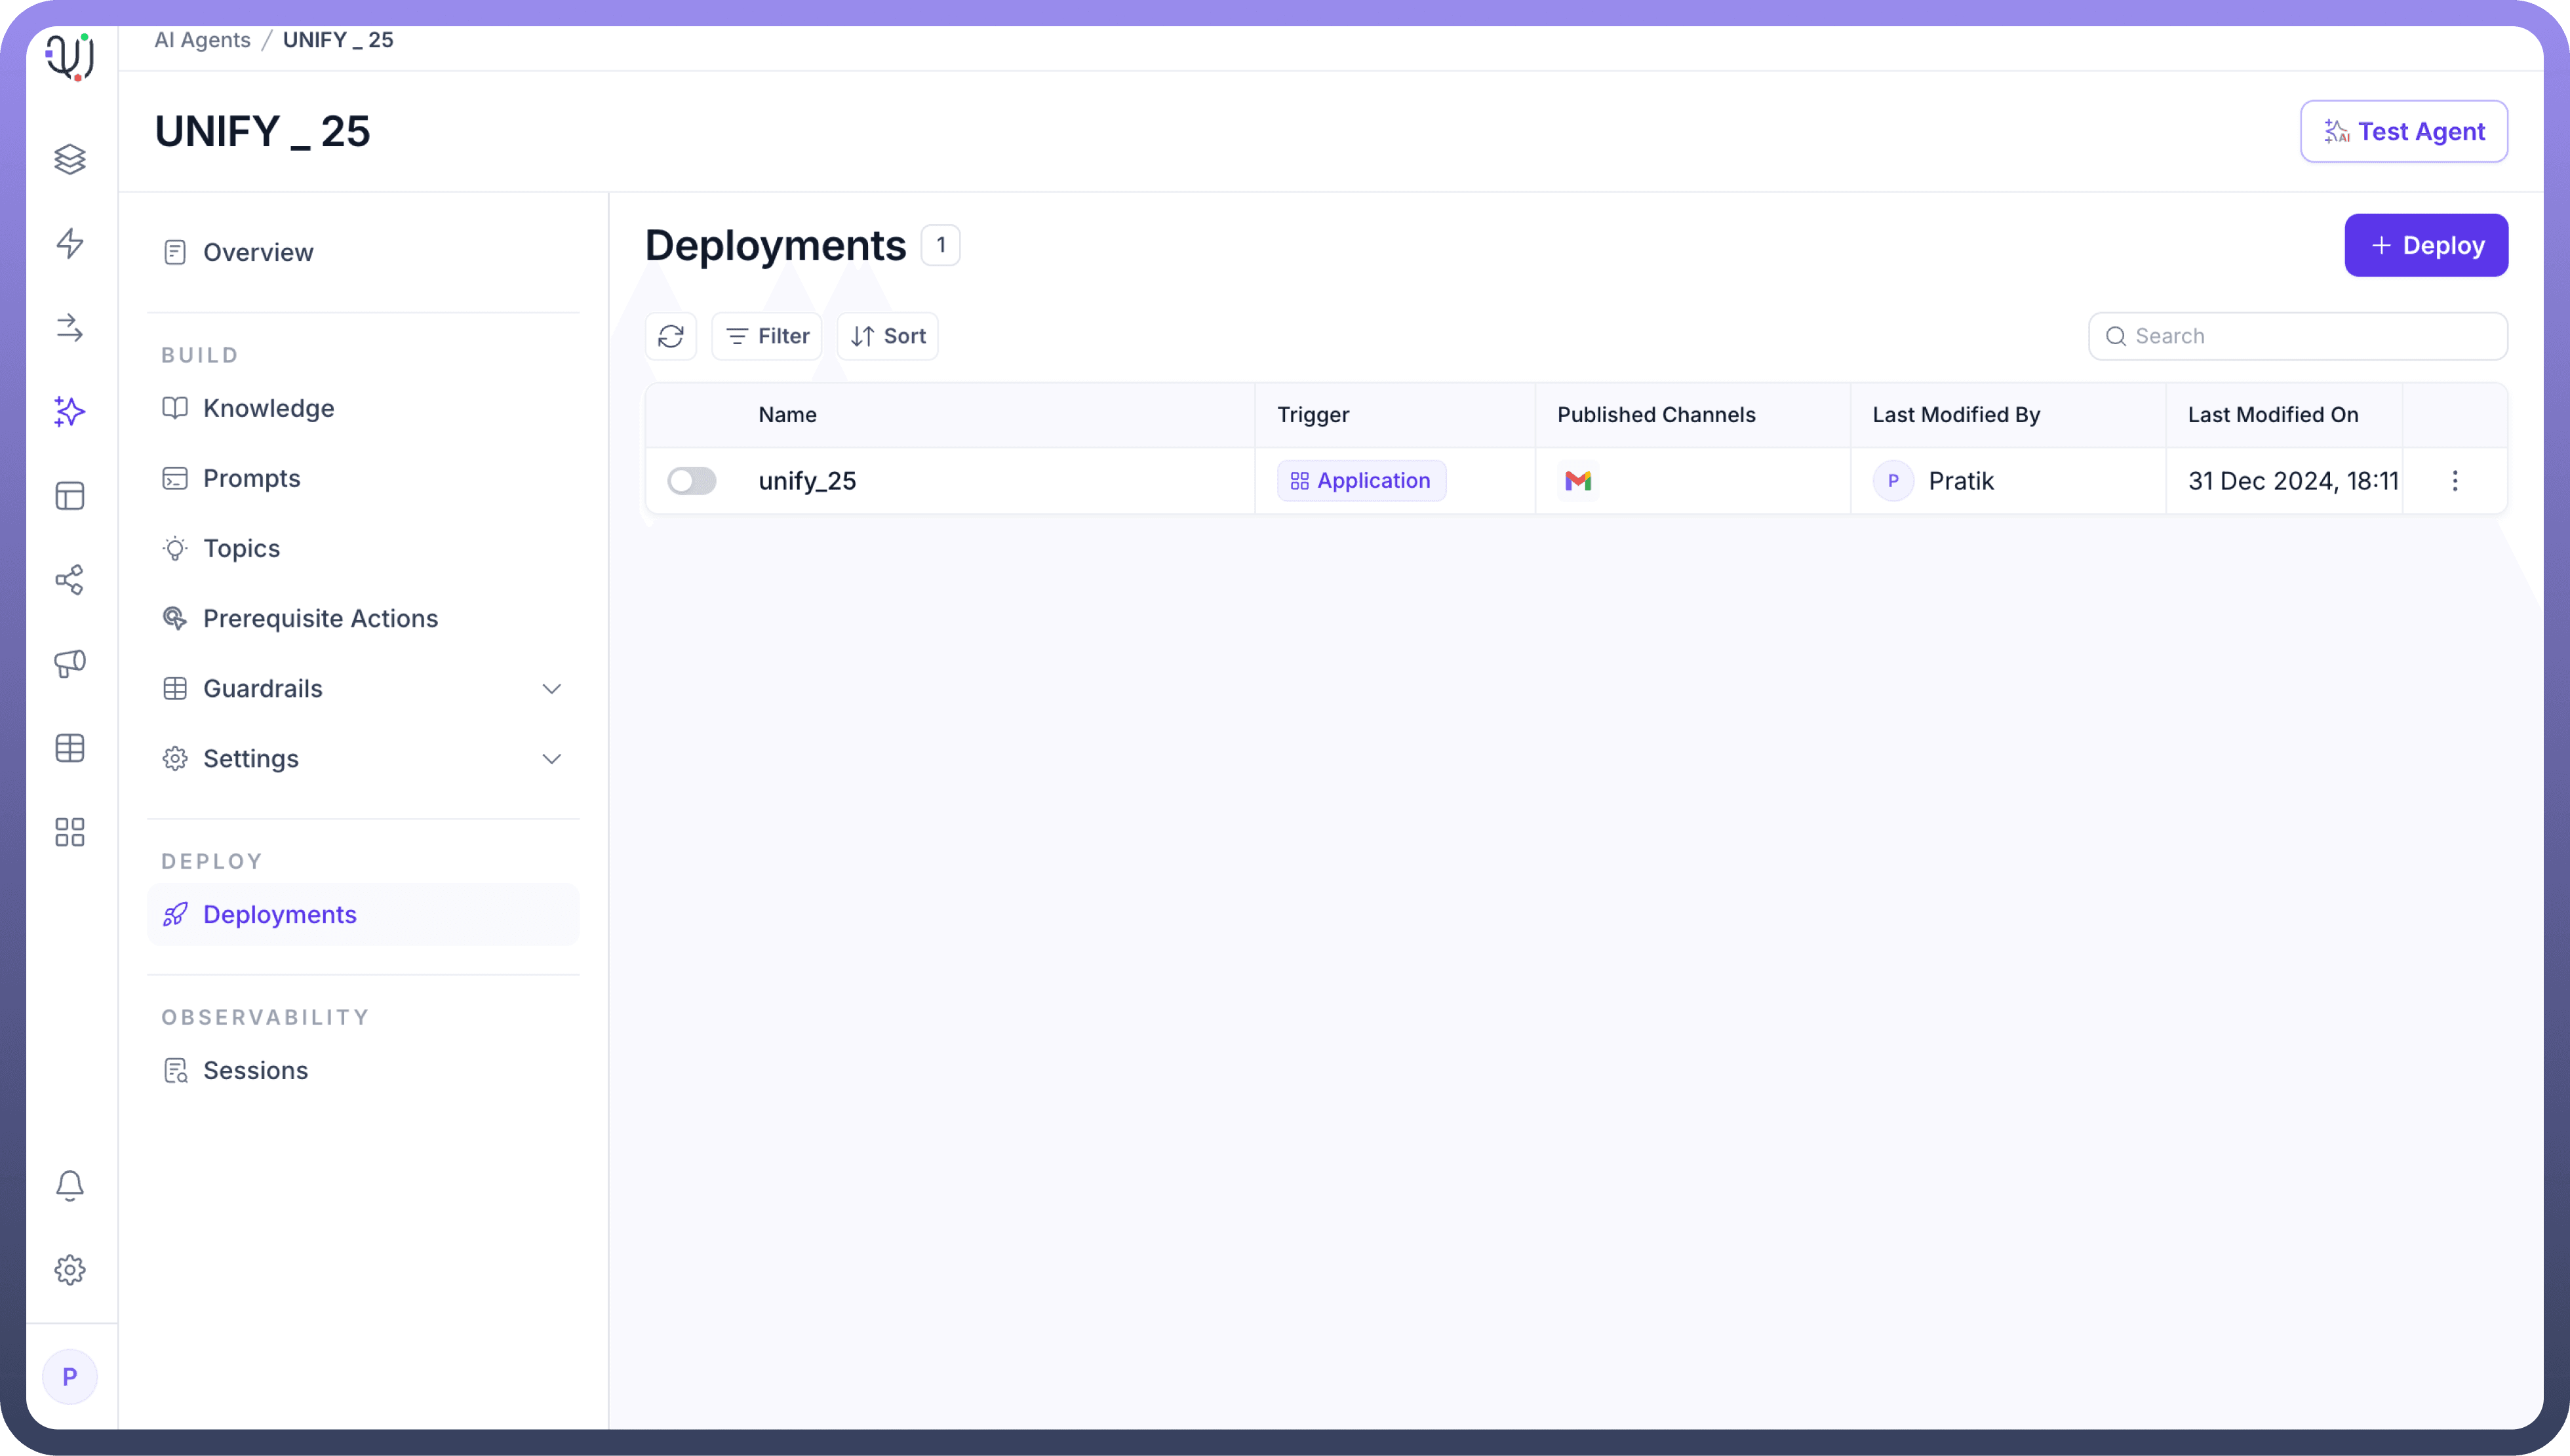Open the Sort options
This screenshot has height=1456, width=2570.
coord(887,336)
